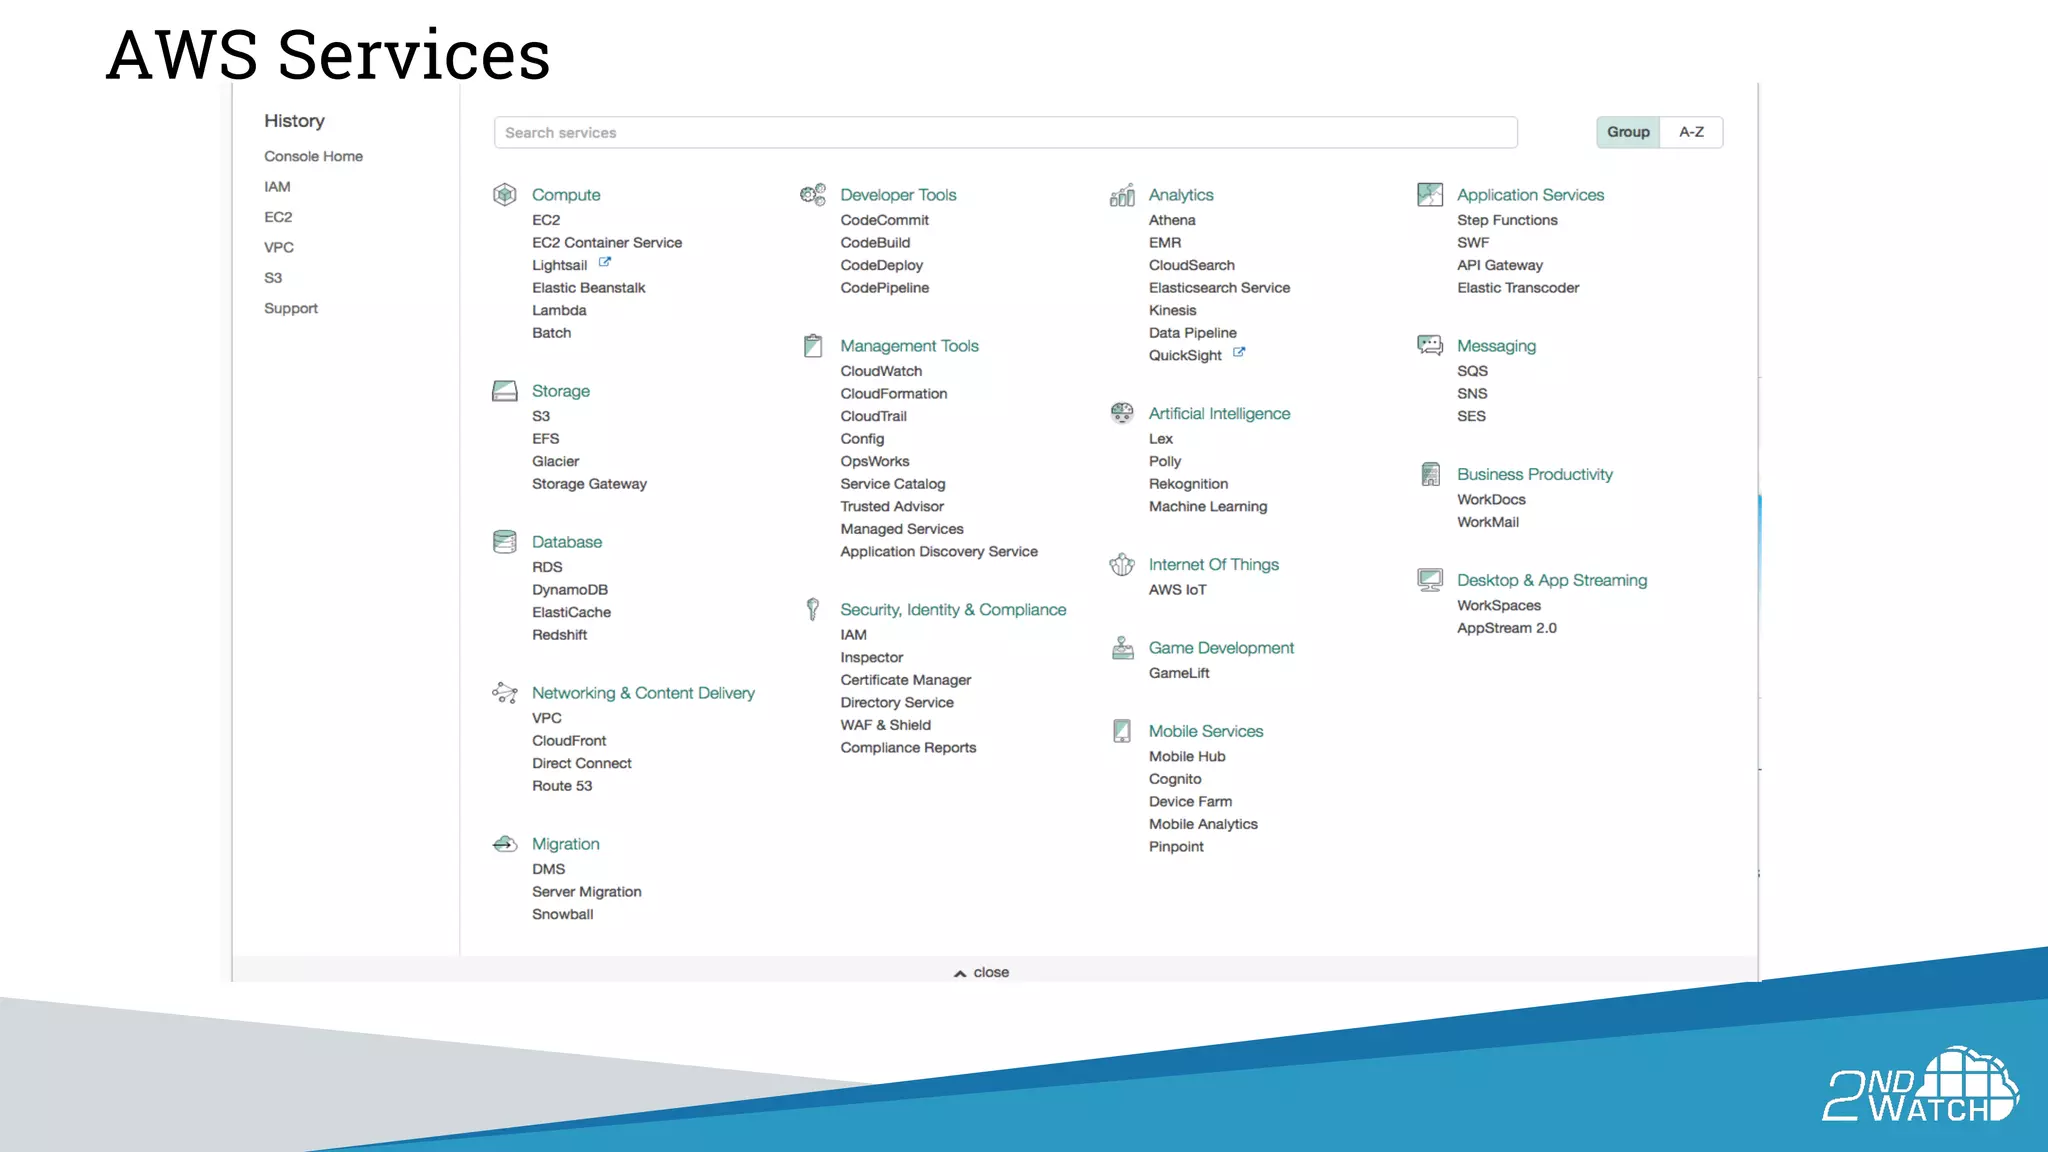
Task: Click the Business Productivity building icon
Action: tap(1430, 473)
